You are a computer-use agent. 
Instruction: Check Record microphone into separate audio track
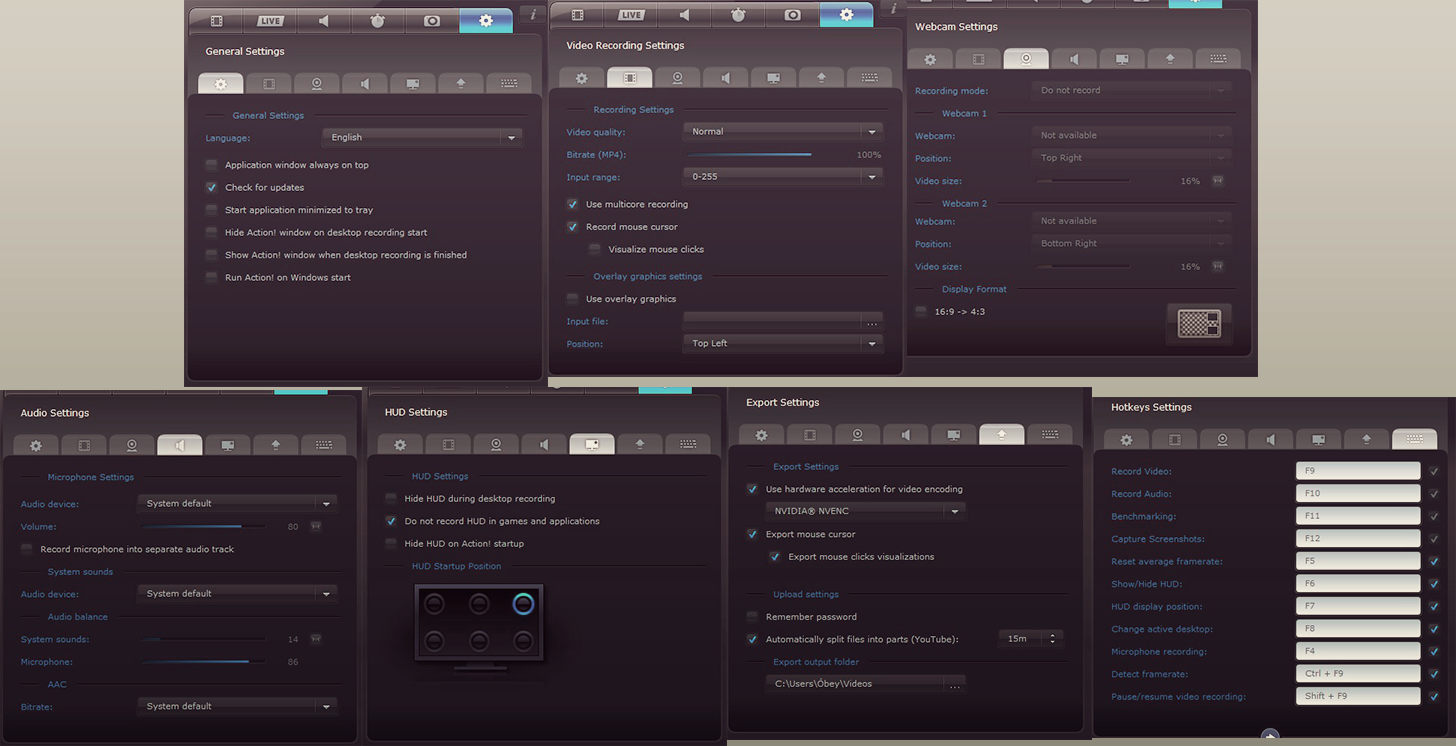27,549
